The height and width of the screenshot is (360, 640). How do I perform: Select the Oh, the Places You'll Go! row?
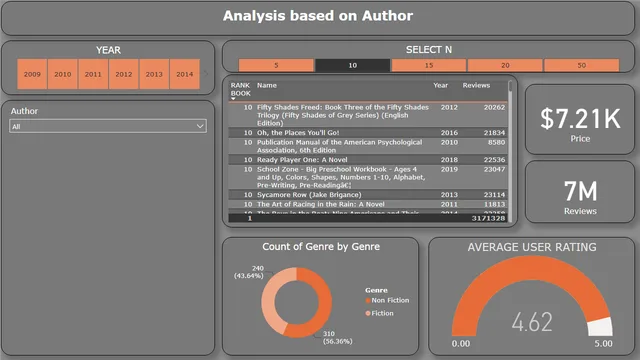click(x=368, y=133)
